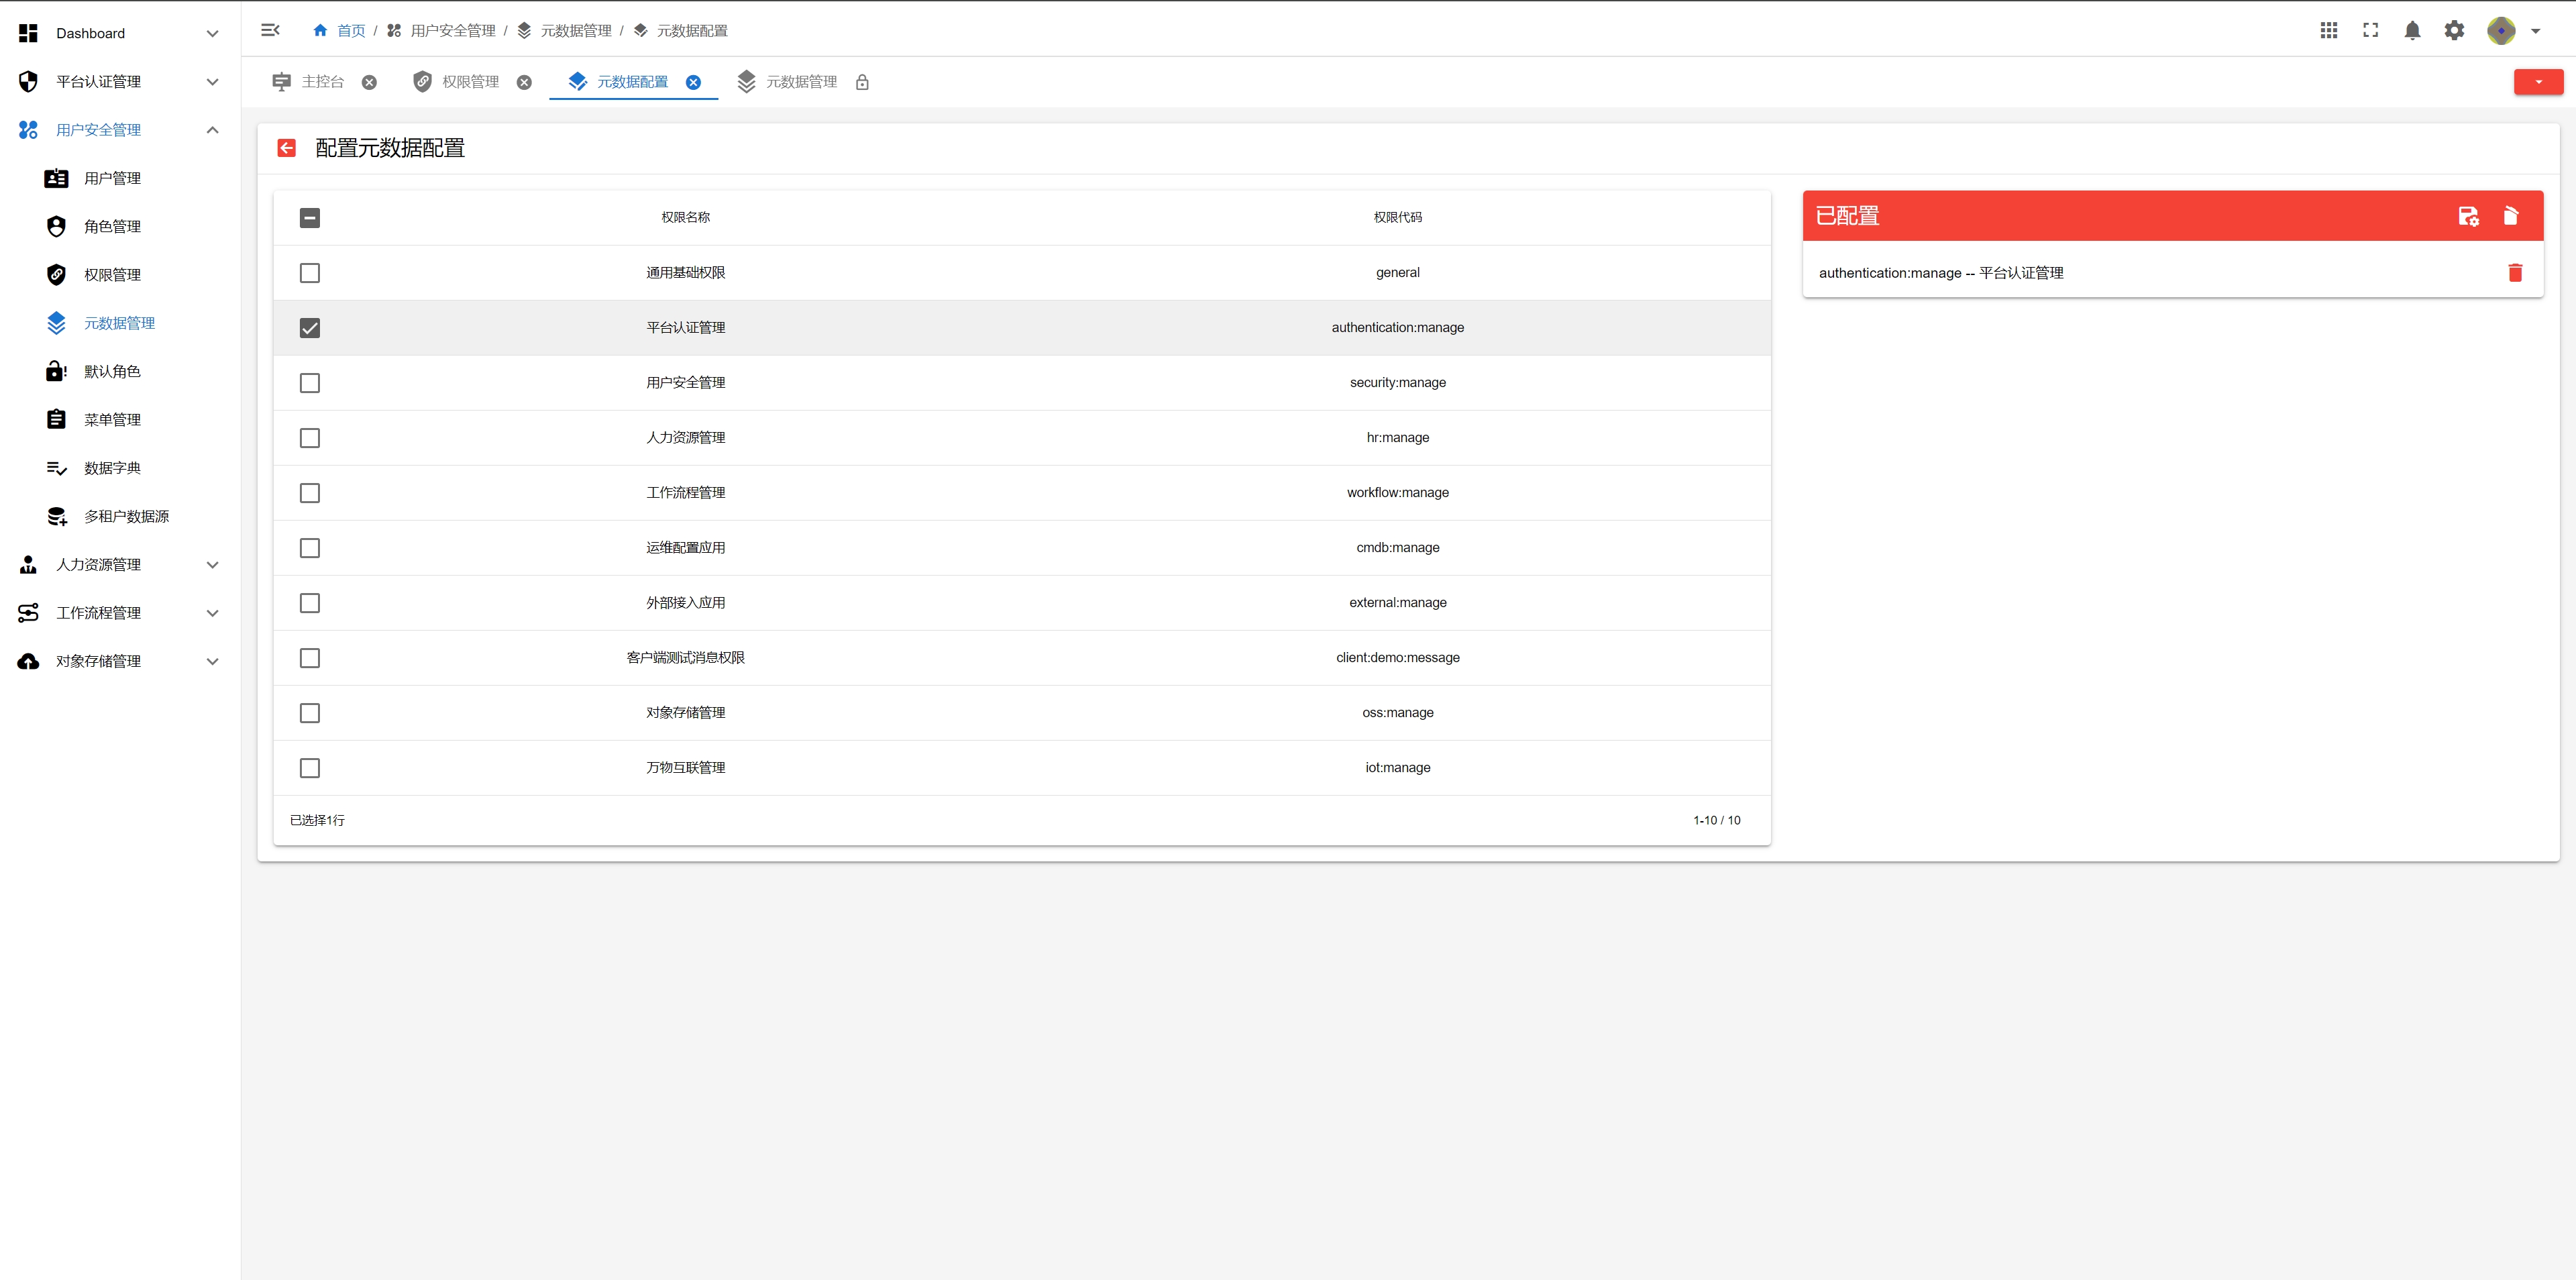Click the 首页 breadcrumb link
2576x1280 pixels.
[x=350, y=31]
